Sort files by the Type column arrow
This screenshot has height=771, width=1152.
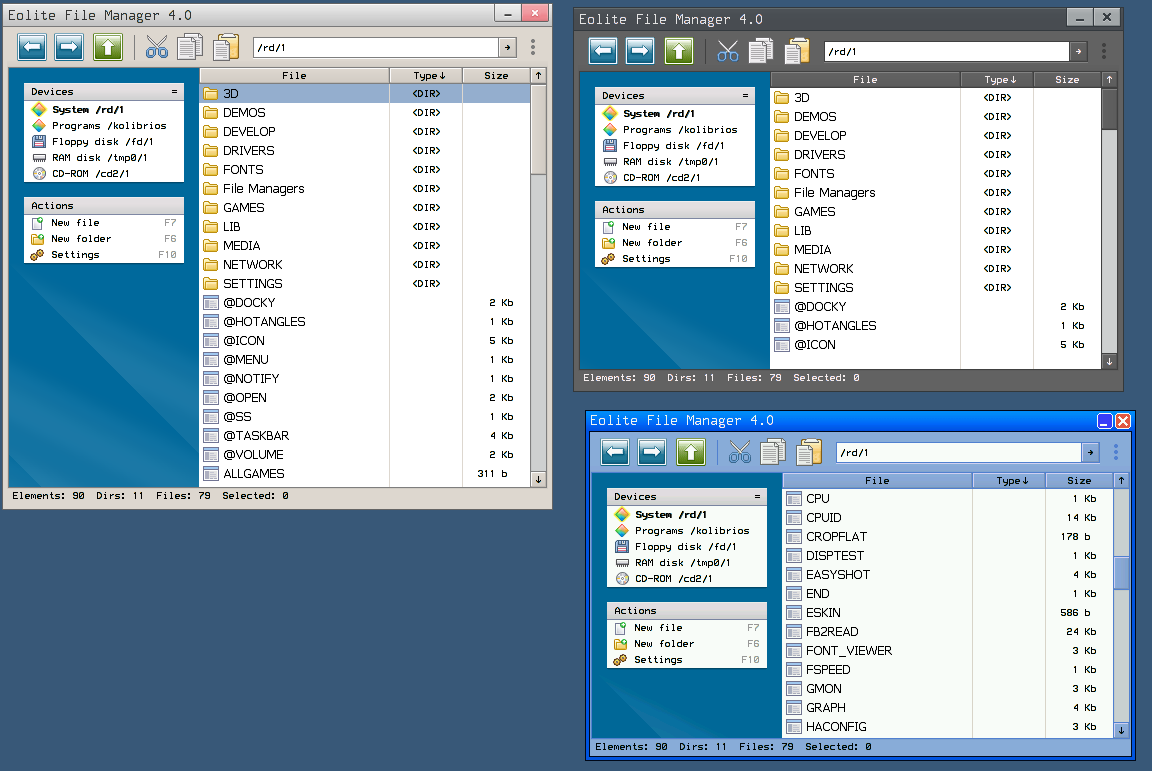tap(443, 74)
